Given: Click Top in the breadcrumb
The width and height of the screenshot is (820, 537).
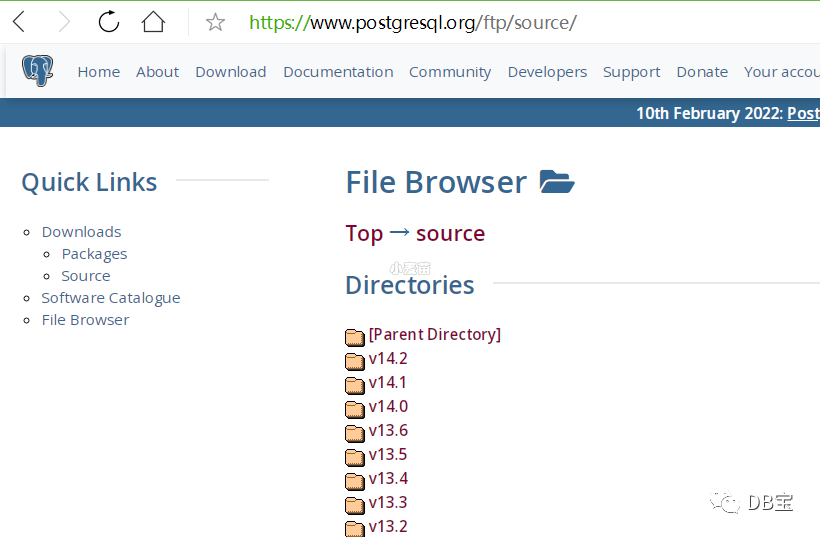Looking at the screenshot, I should [x=365, y=234].
